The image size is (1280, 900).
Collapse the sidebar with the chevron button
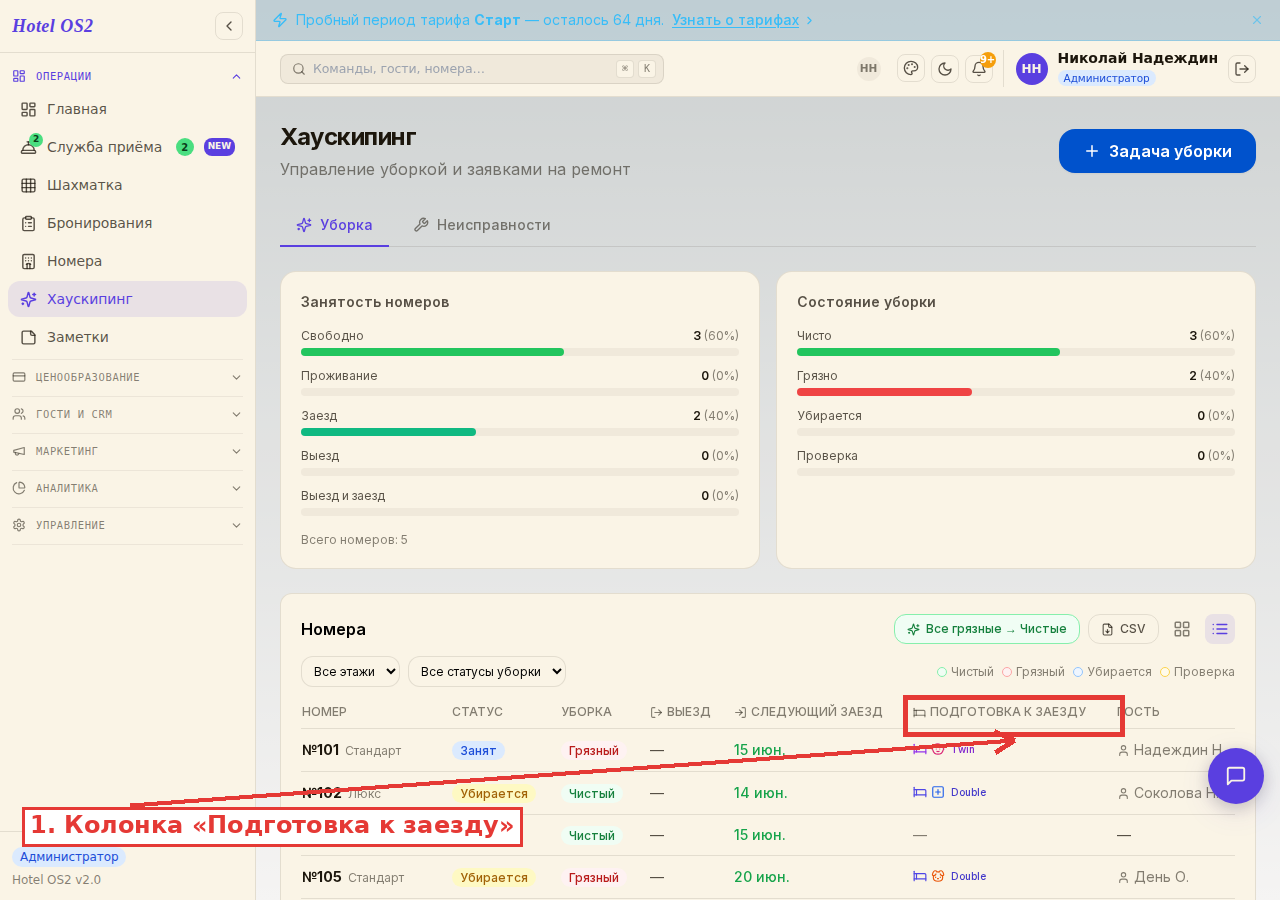point(229,26)
